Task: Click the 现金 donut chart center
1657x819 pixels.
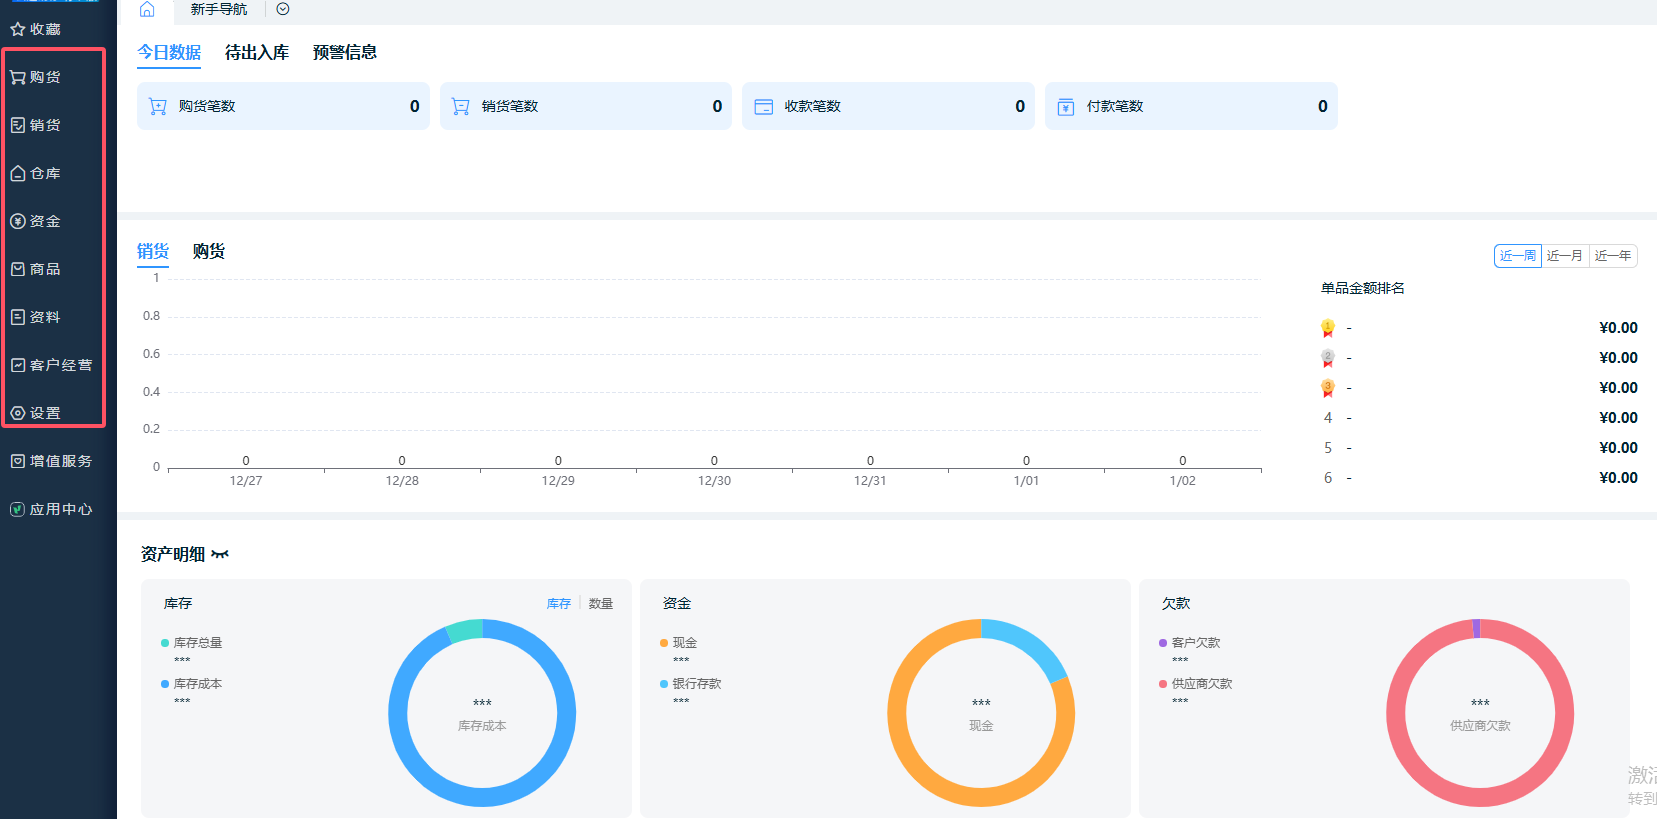Action: (981, 714)
